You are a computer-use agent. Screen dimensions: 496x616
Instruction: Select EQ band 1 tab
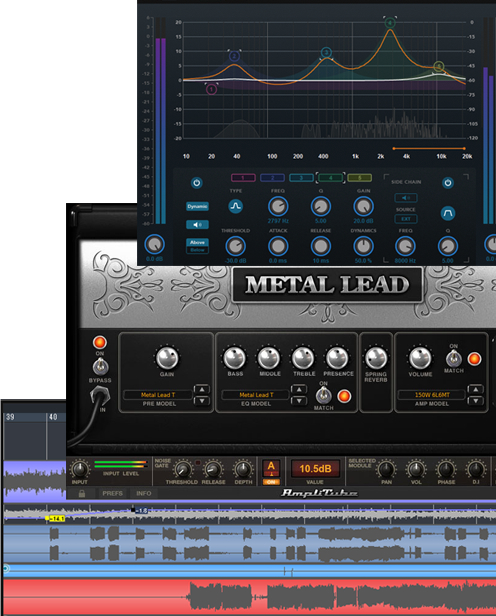(x=243, y=178)
